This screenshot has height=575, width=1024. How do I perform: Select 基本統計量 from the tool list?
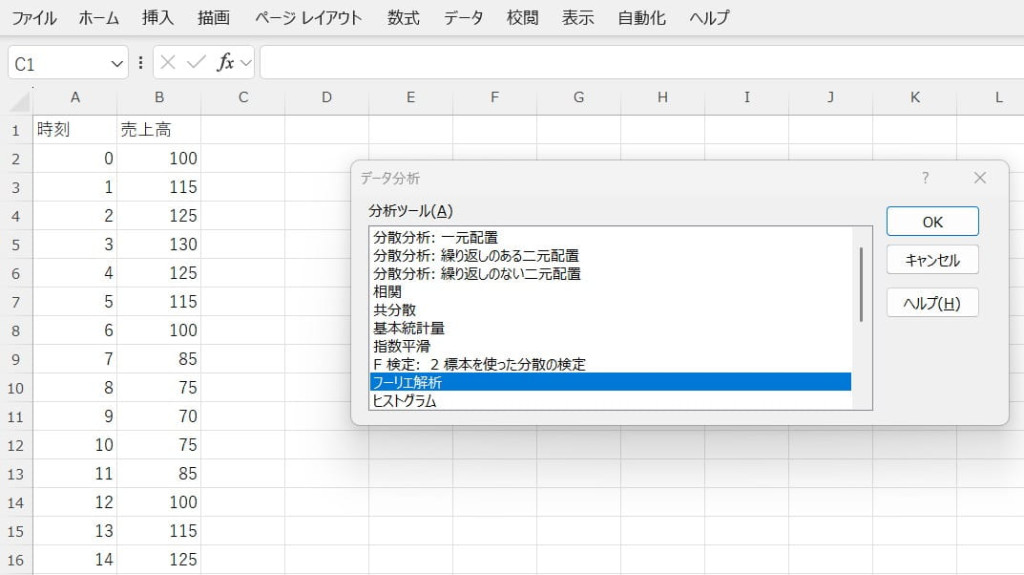408,328
